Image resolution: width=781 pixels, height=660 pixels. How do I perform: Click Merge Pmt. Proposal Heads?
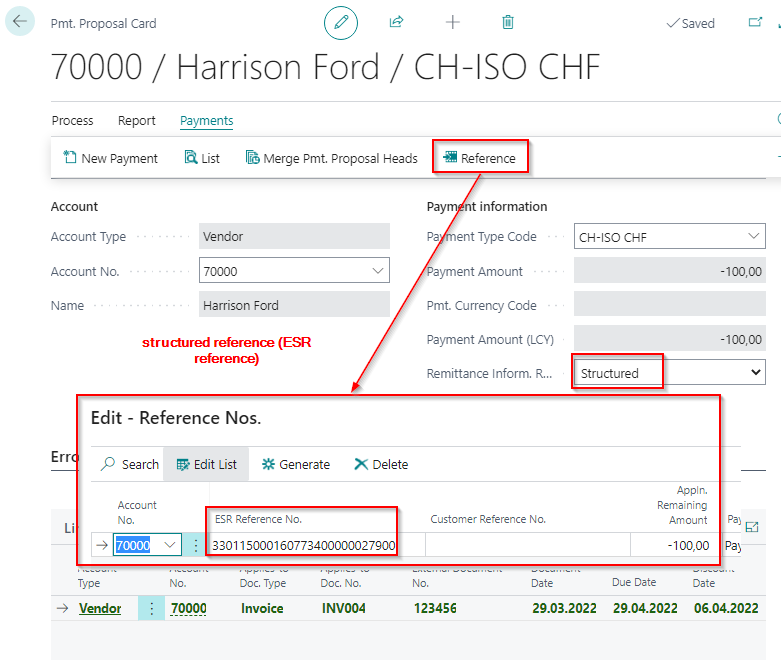(331, 158)
